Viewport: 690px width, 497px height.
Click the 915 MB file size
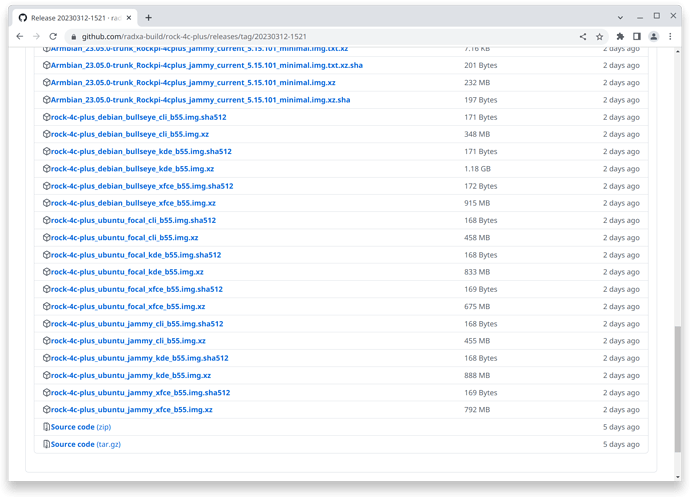pyautogui.click(x=477, y=203)
